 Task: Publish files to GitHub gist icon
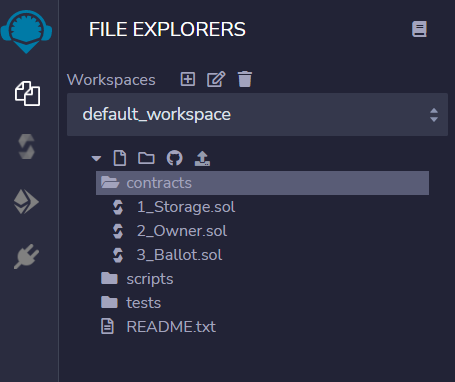coord(175,158)
